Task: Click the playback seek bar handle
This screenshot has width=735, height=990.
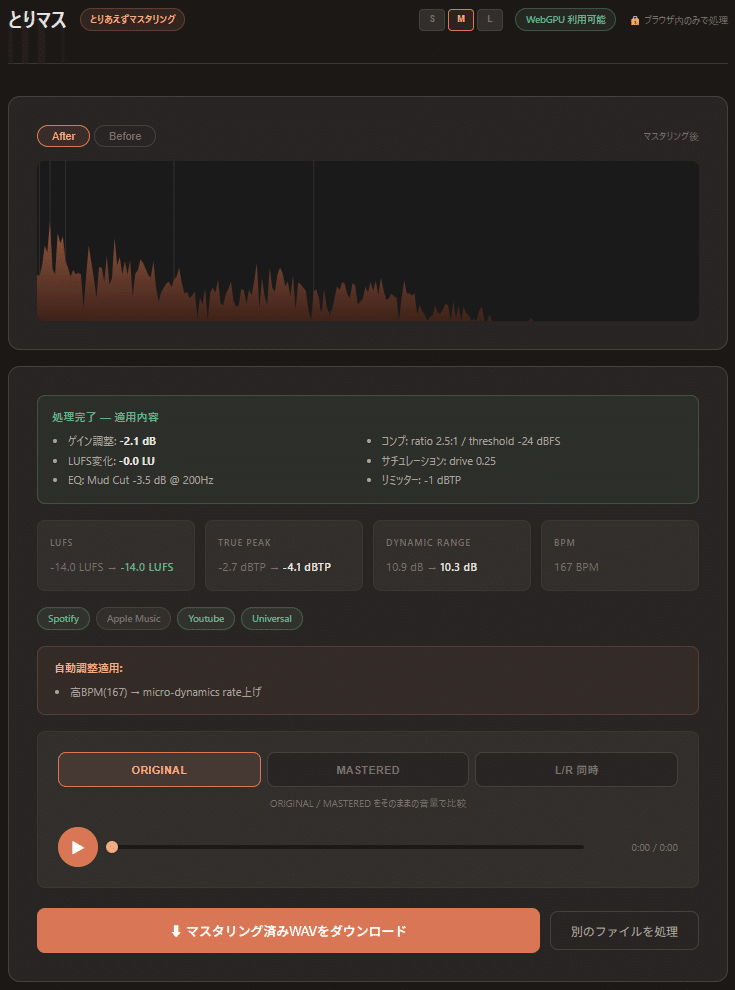Action: click(112, 847)
